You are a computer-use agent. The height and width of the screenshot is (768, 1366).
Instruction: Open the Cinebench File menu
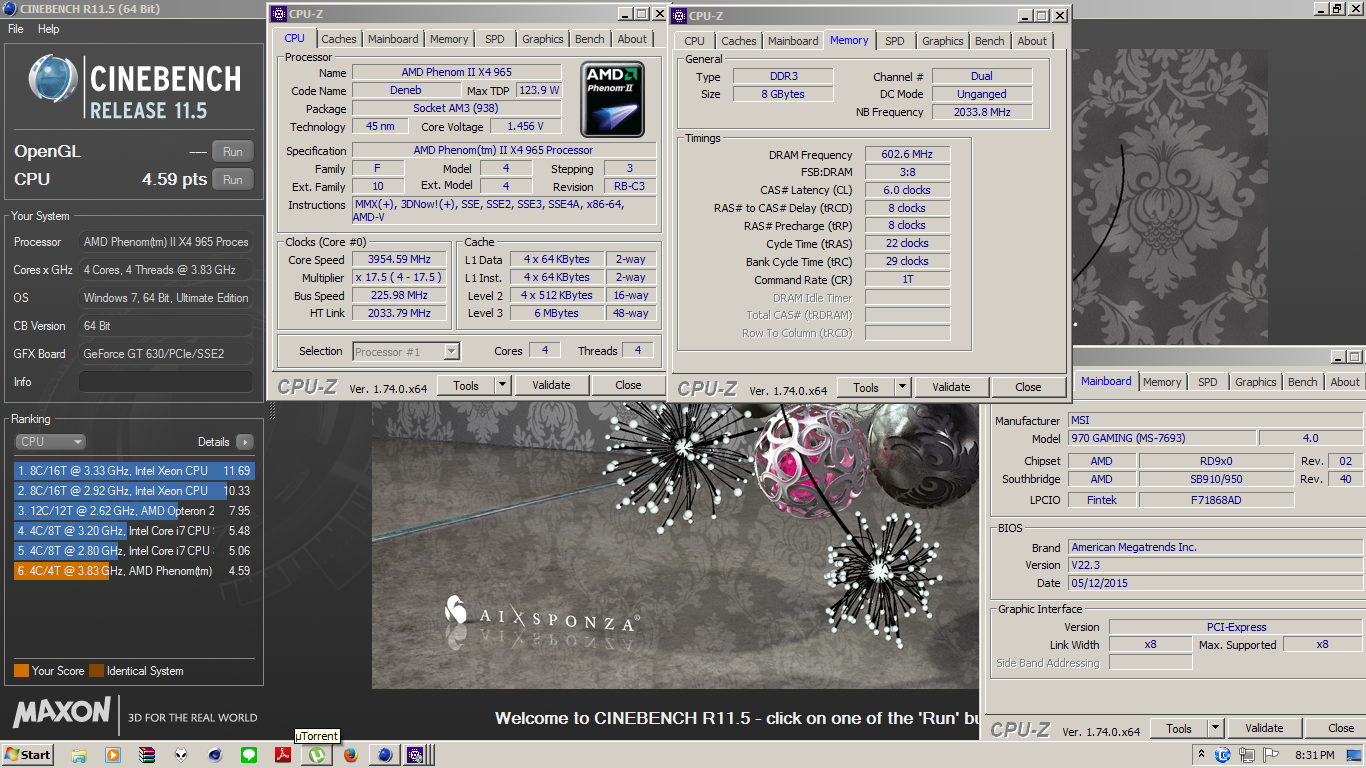tap(16, 29)
